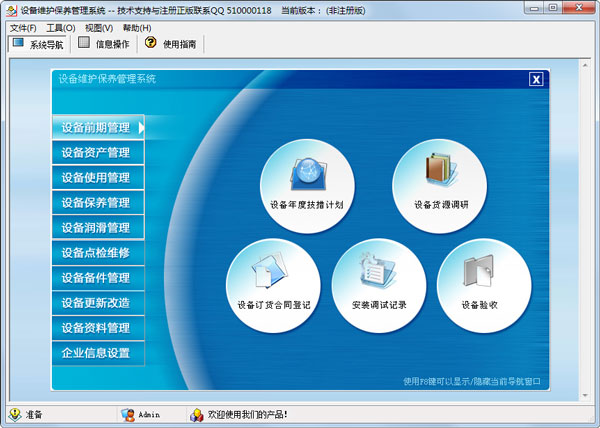Click the 使用指南 question mark icon

tap(150, 42)
